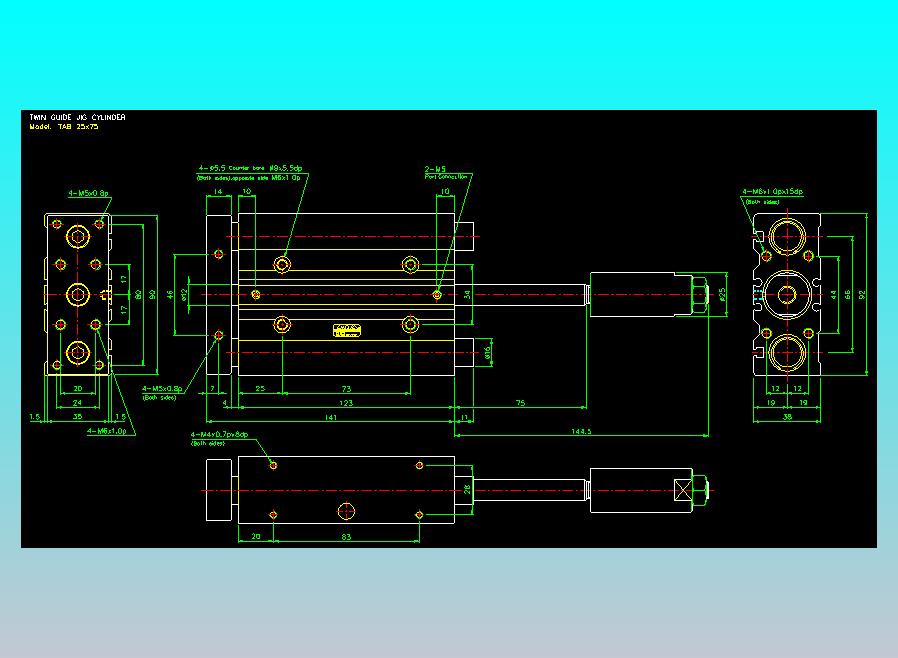Select the '38' width dimension
The width and height of the screenshot is (898, 658).
pyautogui.click(x=787, y=417)
